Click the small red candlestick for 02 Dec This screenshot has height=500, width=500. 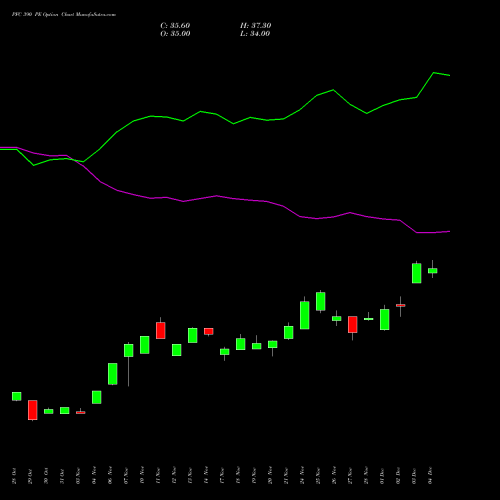tap(401, 305)
